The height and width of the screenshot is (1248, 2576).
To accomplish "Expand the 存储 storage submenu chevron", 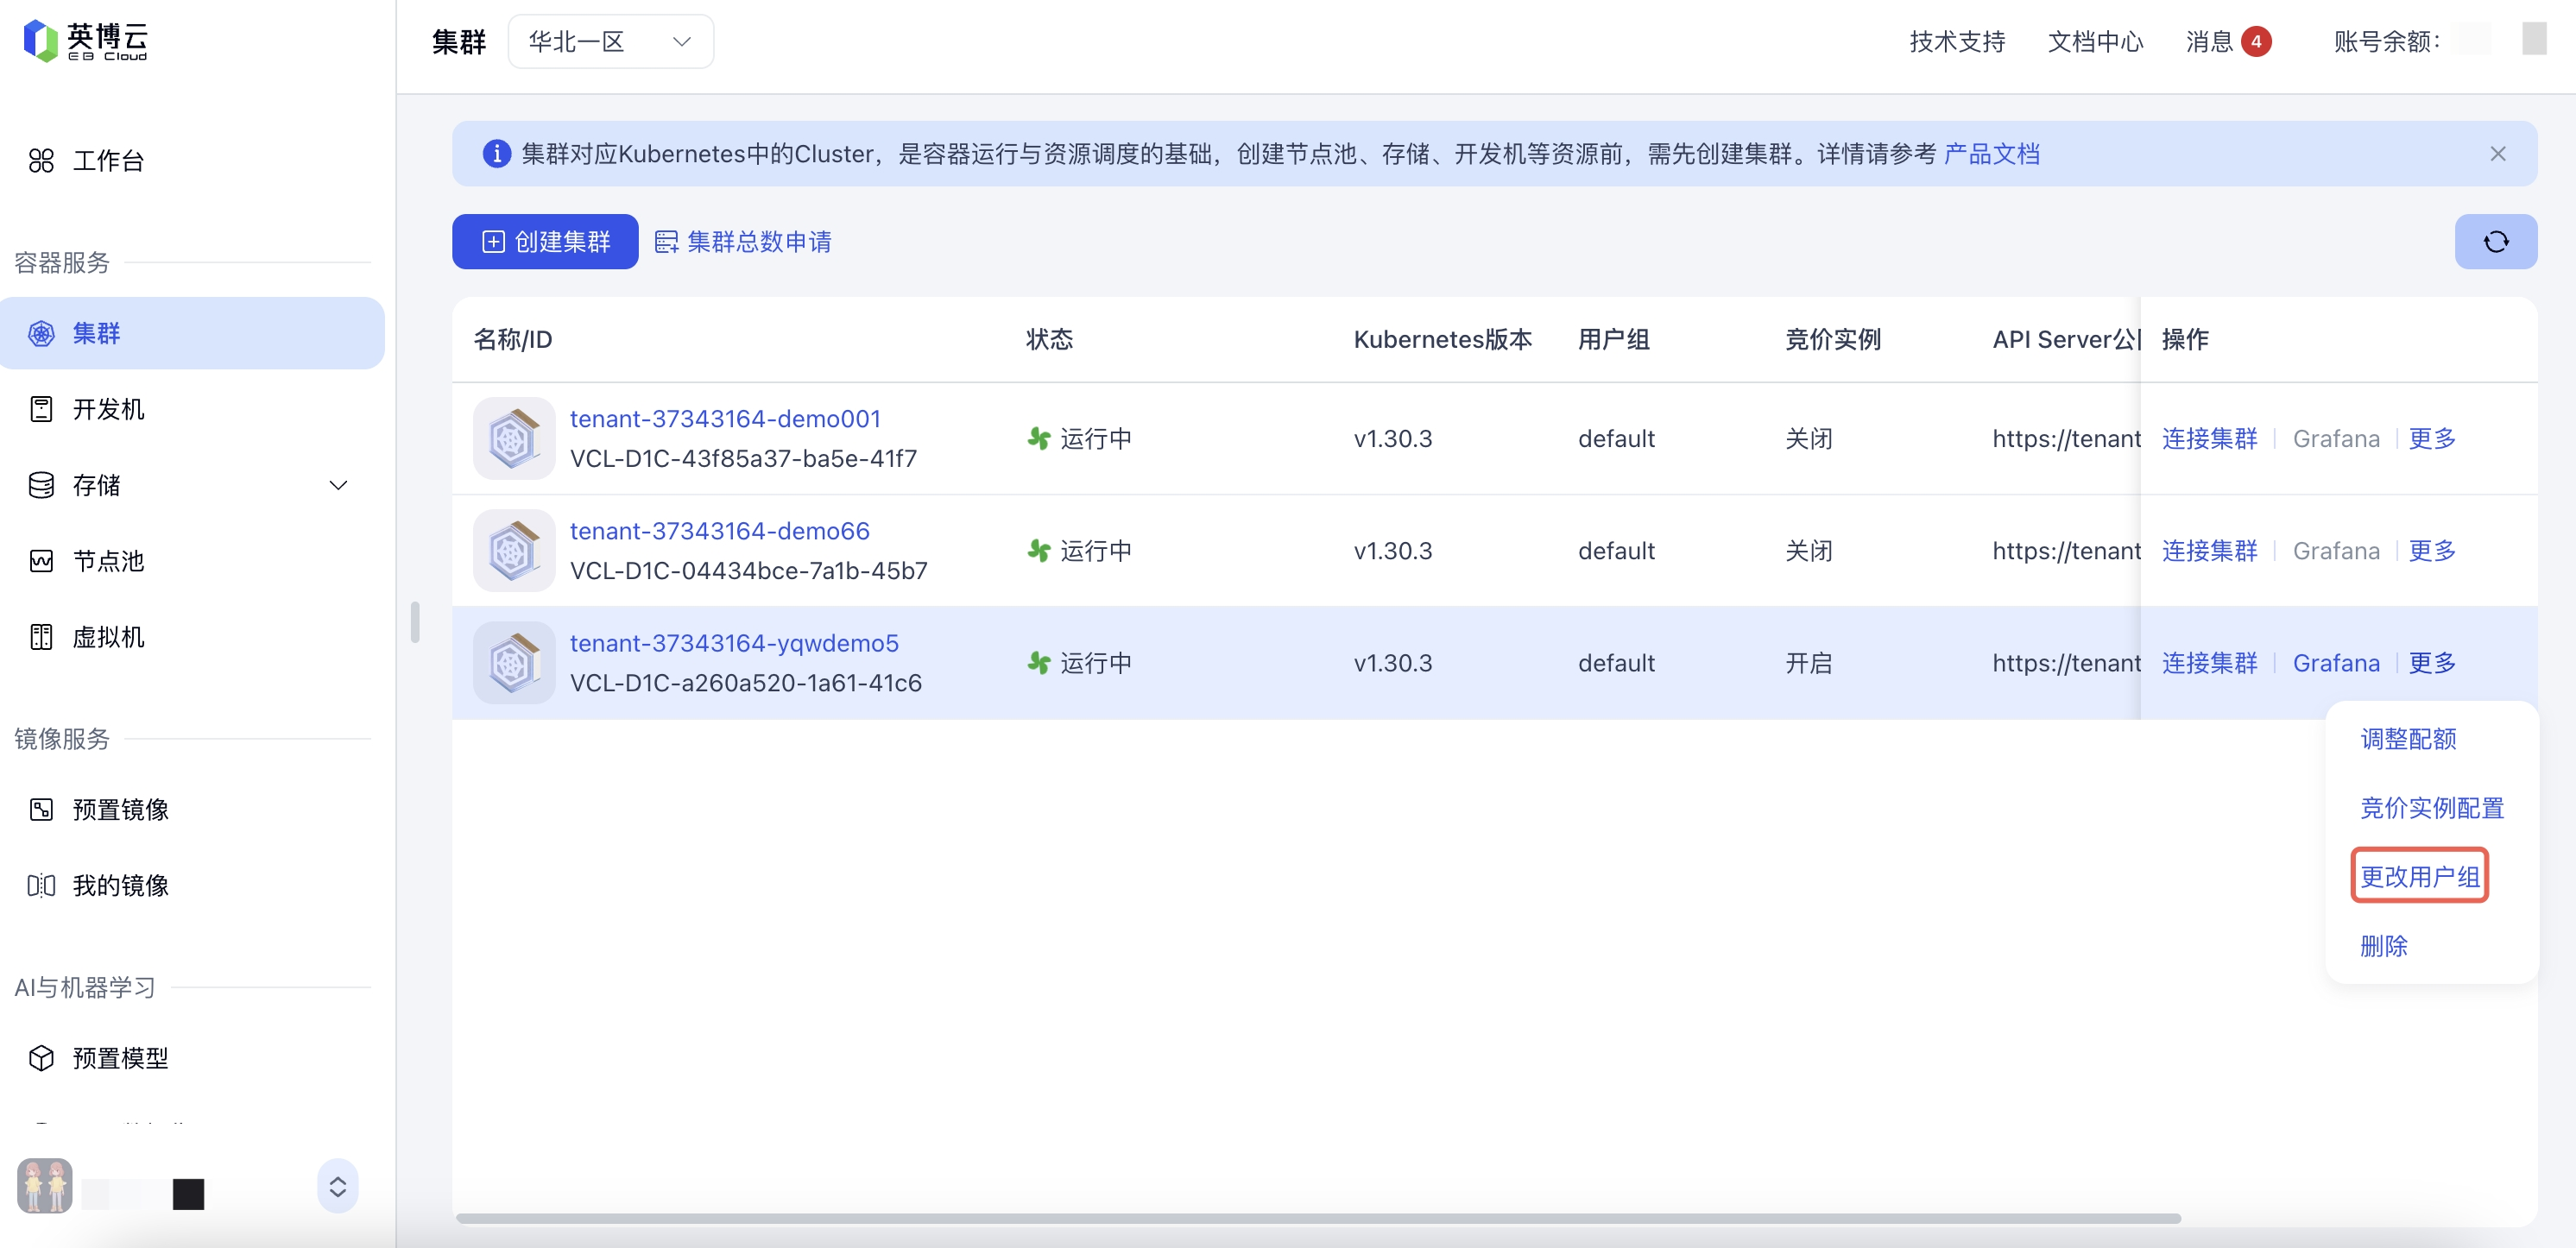I will 338,485.
